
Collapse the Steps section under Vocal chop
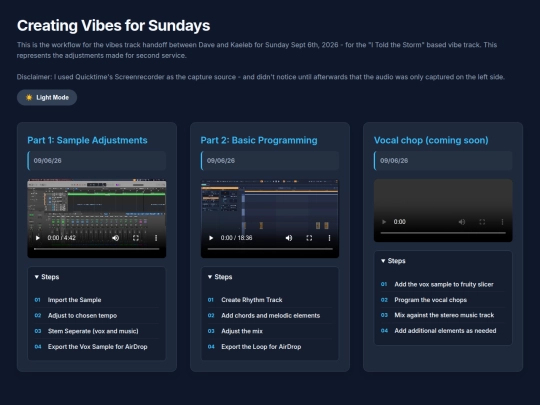[x=393, y=261]
